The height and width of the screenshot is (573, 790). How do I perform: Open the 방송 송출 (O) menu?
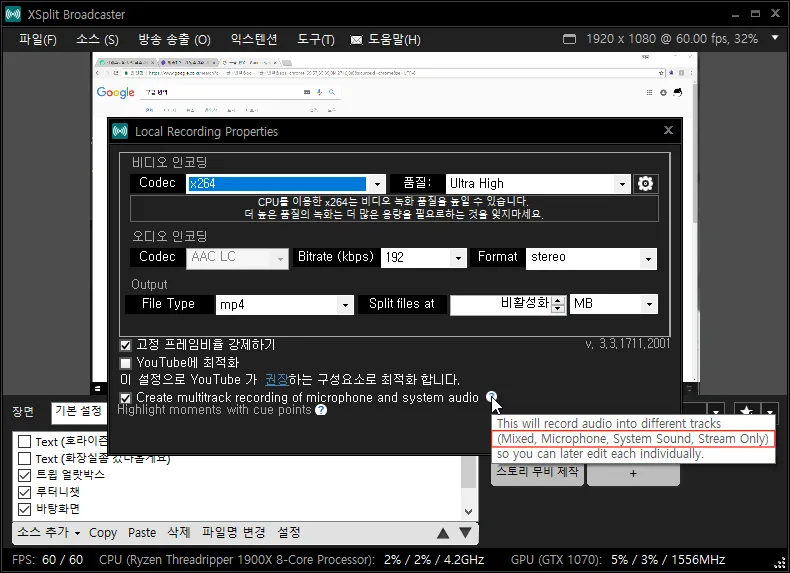[x=174, y=39]
